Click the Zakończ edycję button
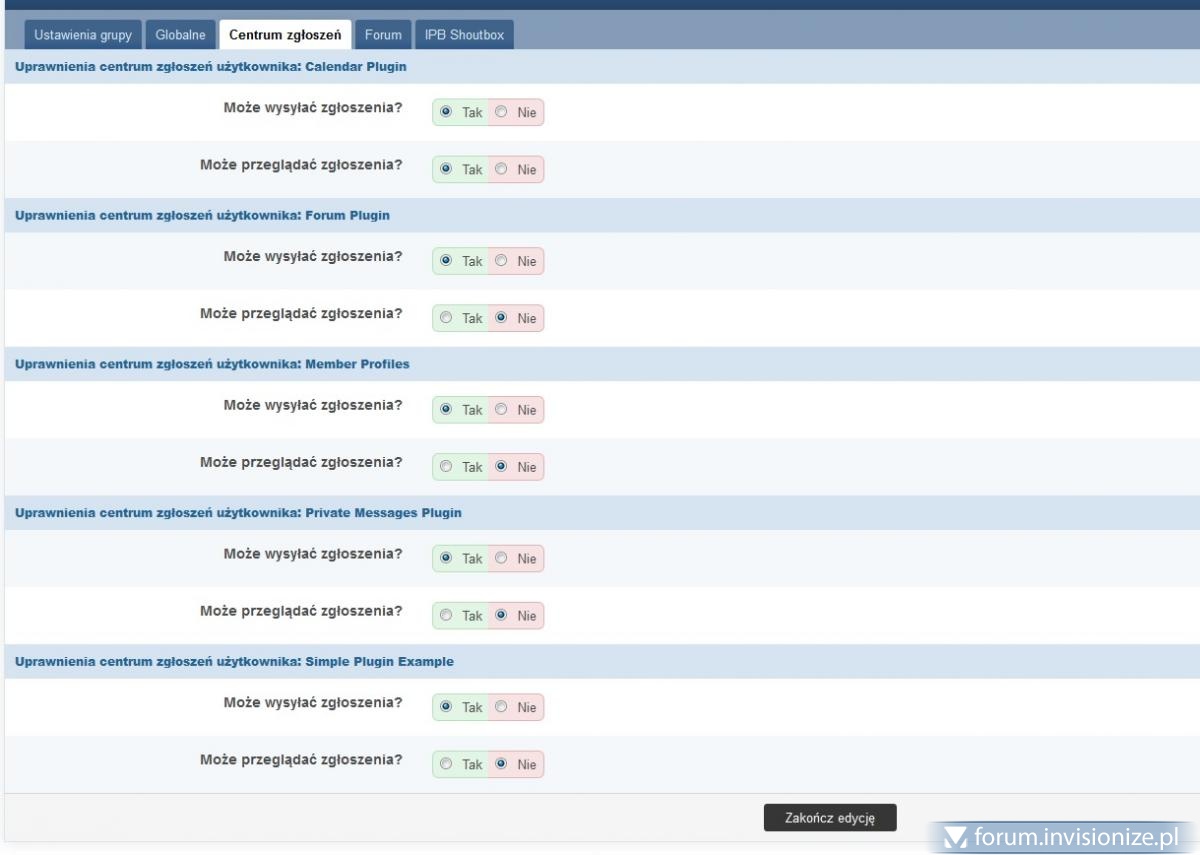Screen dimensions: 1200x855 (x=830, y=817)
